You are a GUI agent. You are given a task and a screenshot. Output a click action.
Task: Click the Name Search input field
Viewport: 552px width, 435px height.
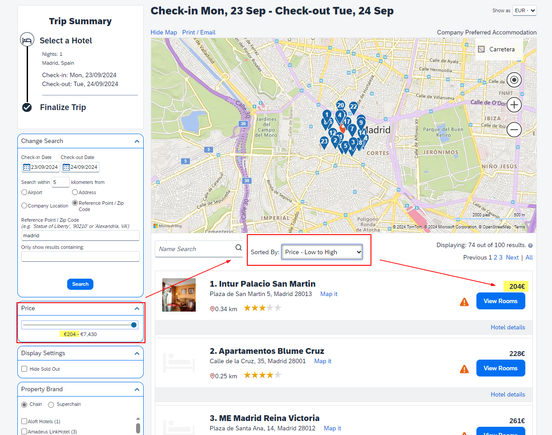pyautogui.click(x=195, y=249)
